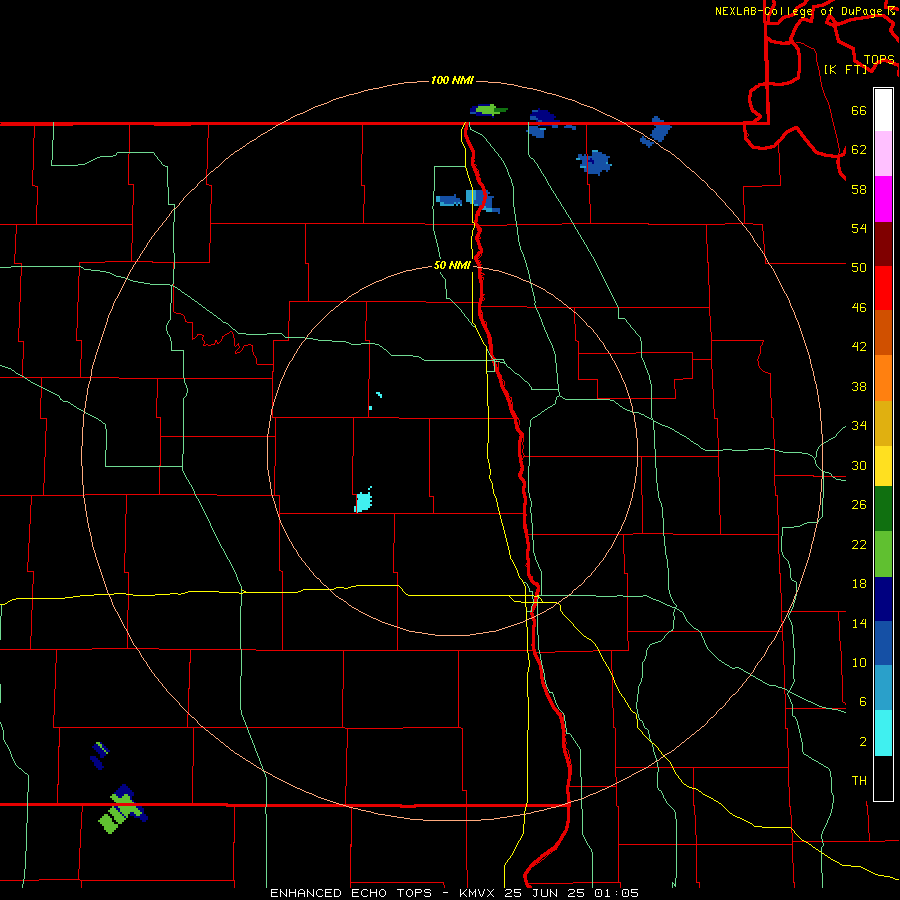Click the large green echo at bottom-left
This screenshot has height=900, width=900.
click(122, 810)
